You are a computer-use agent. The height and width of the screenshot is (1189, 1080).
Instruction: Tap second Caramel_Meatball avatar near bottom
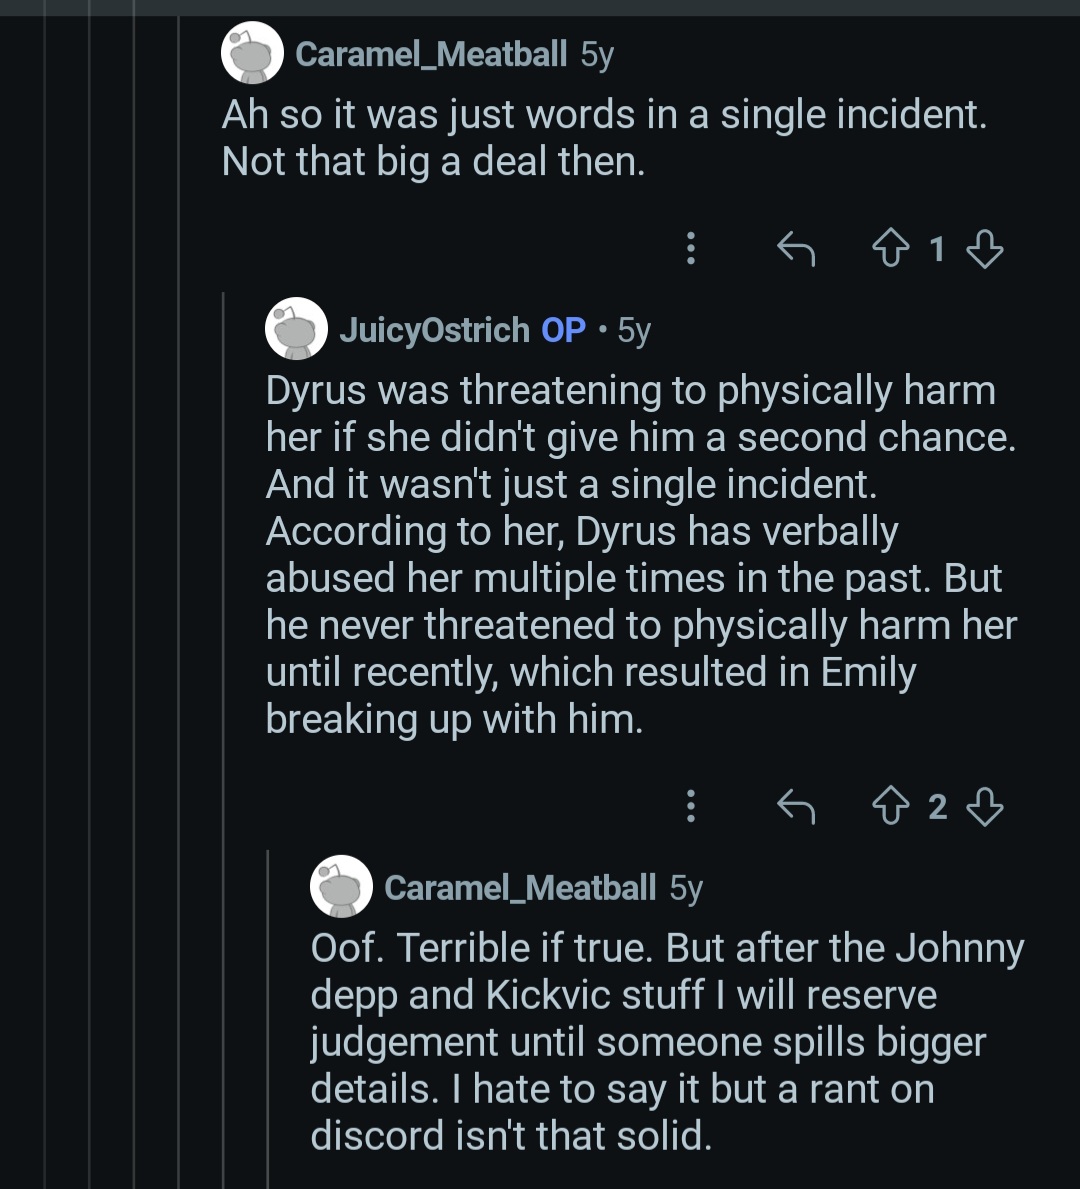[x=341, y=887]
